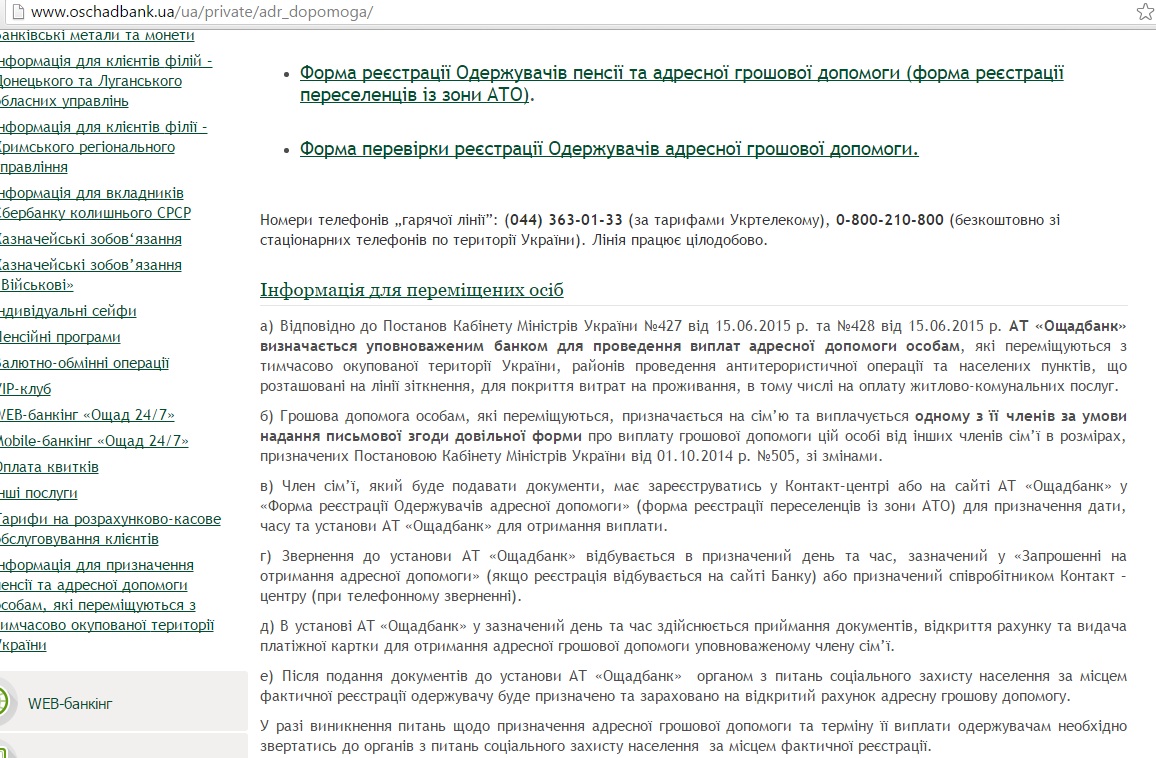Open info for Donetsk and Luhansk branch clients

106,80
